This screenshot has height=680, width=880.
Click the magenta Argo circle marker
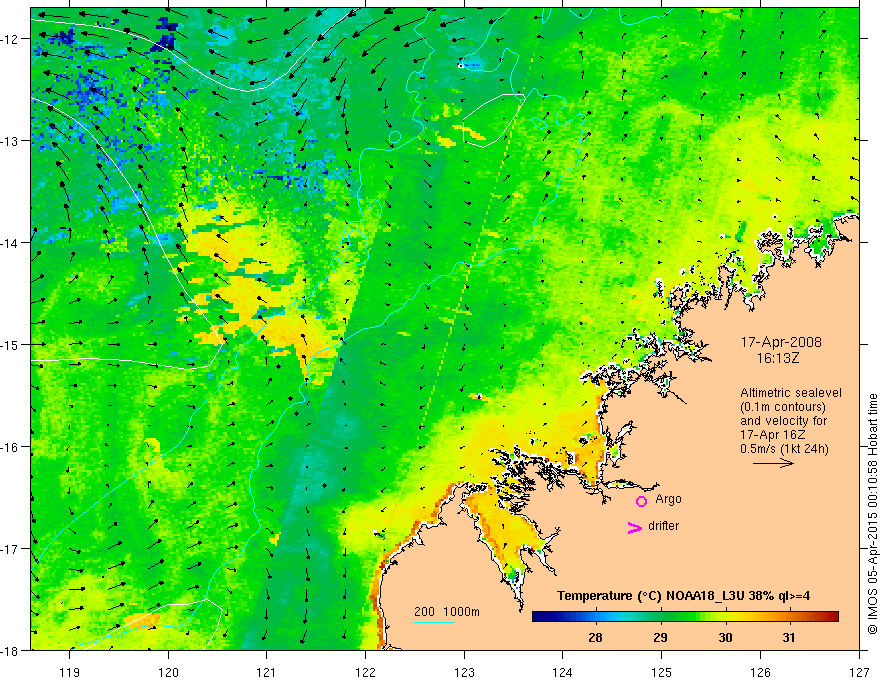tap(641, 500)
